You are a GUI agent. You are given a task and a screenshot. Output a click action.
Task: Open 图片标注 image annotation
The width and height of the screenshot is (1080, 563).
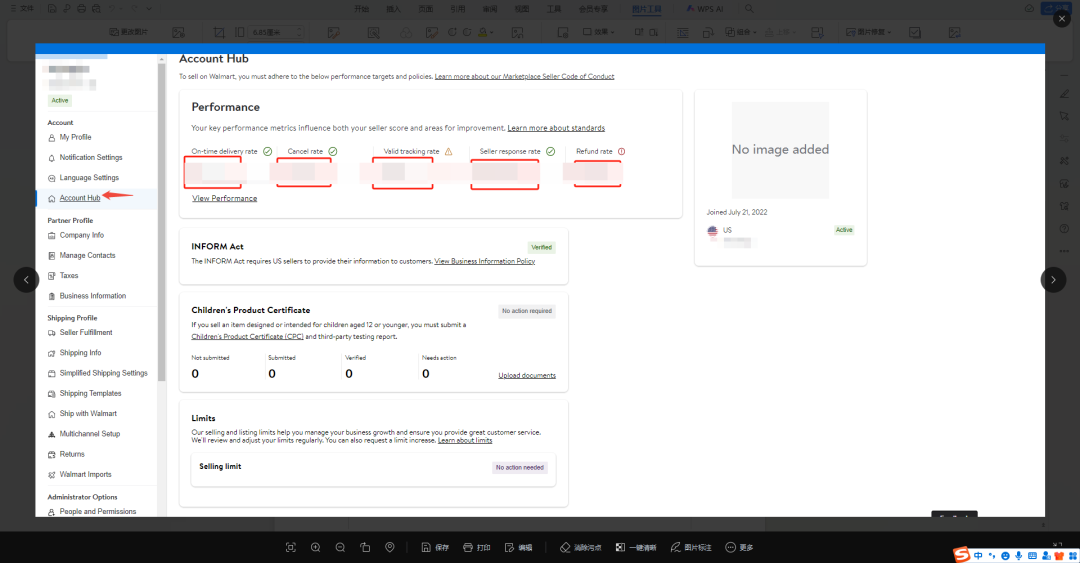pos(691,547)
